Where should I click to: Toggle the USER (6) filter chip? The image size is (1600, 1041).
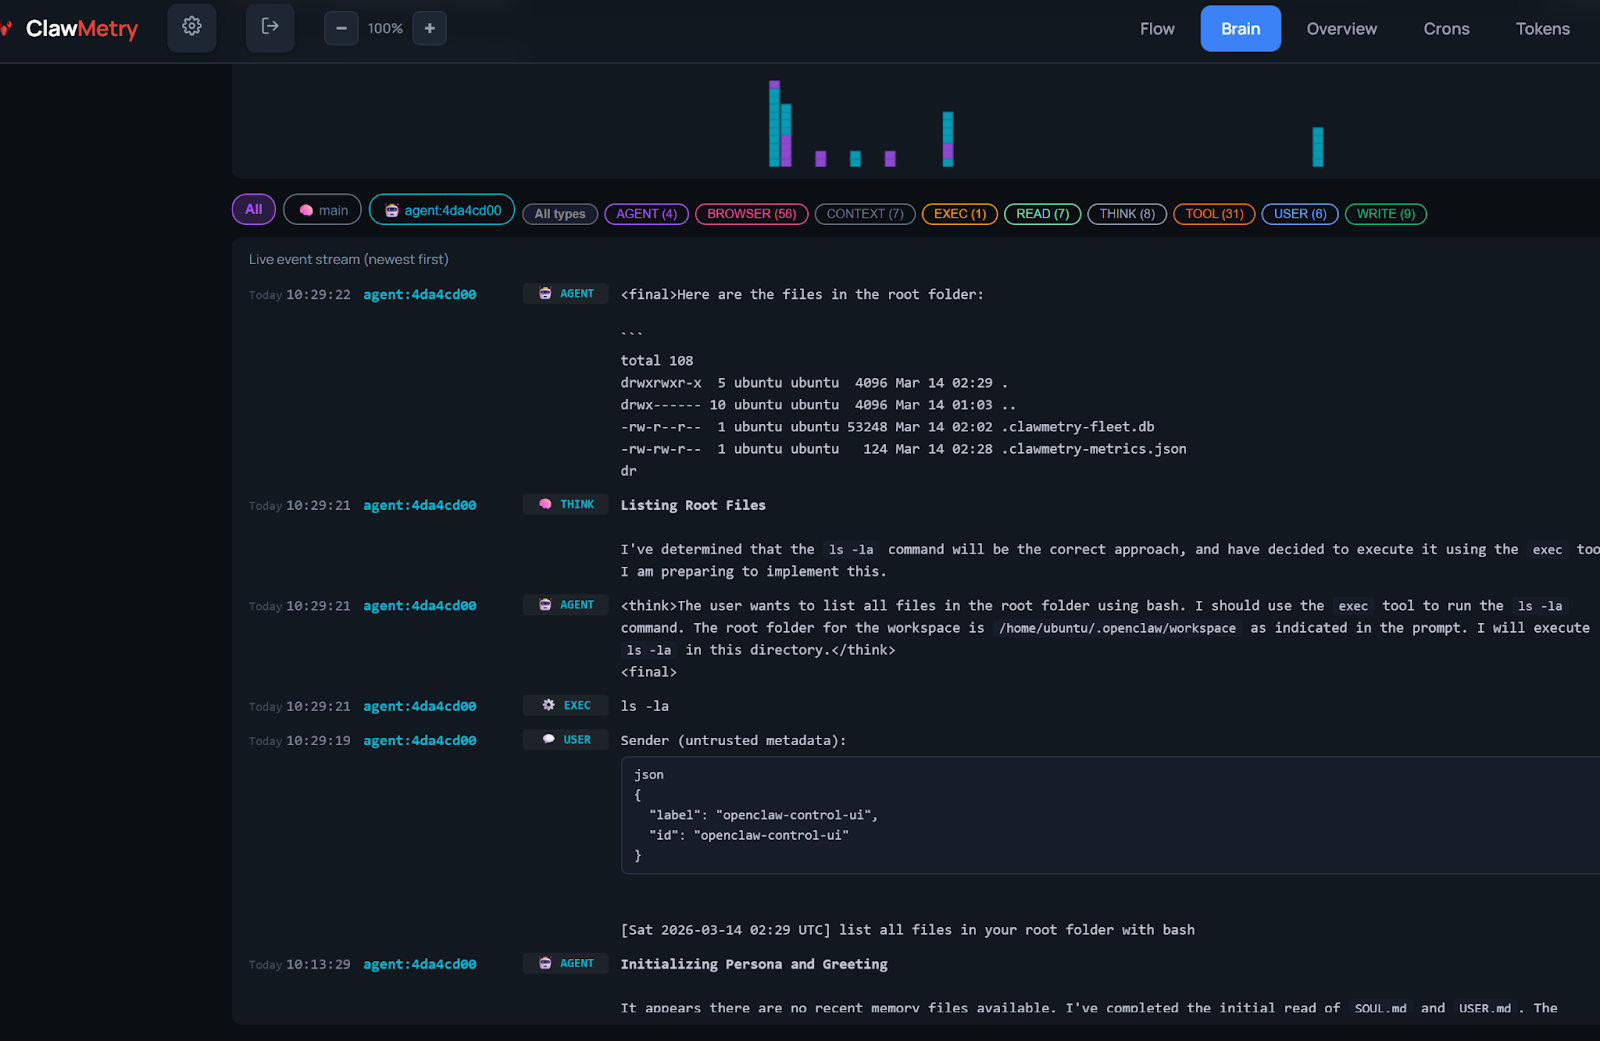(x=1300, y=214)
